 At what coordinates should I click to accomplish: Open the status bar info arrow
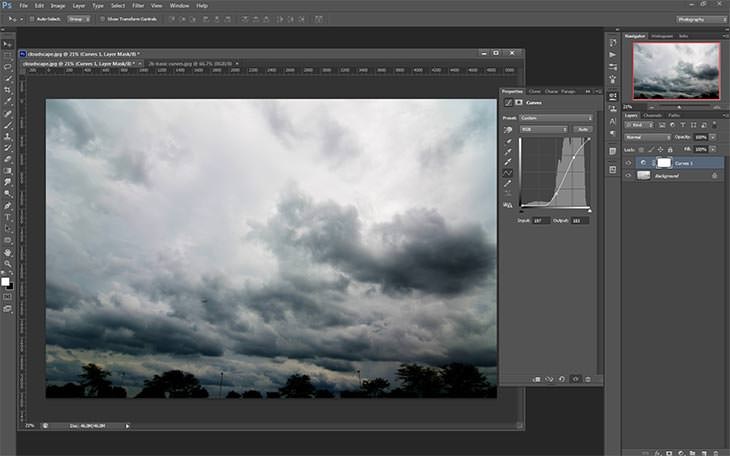(x=127, y=426)
